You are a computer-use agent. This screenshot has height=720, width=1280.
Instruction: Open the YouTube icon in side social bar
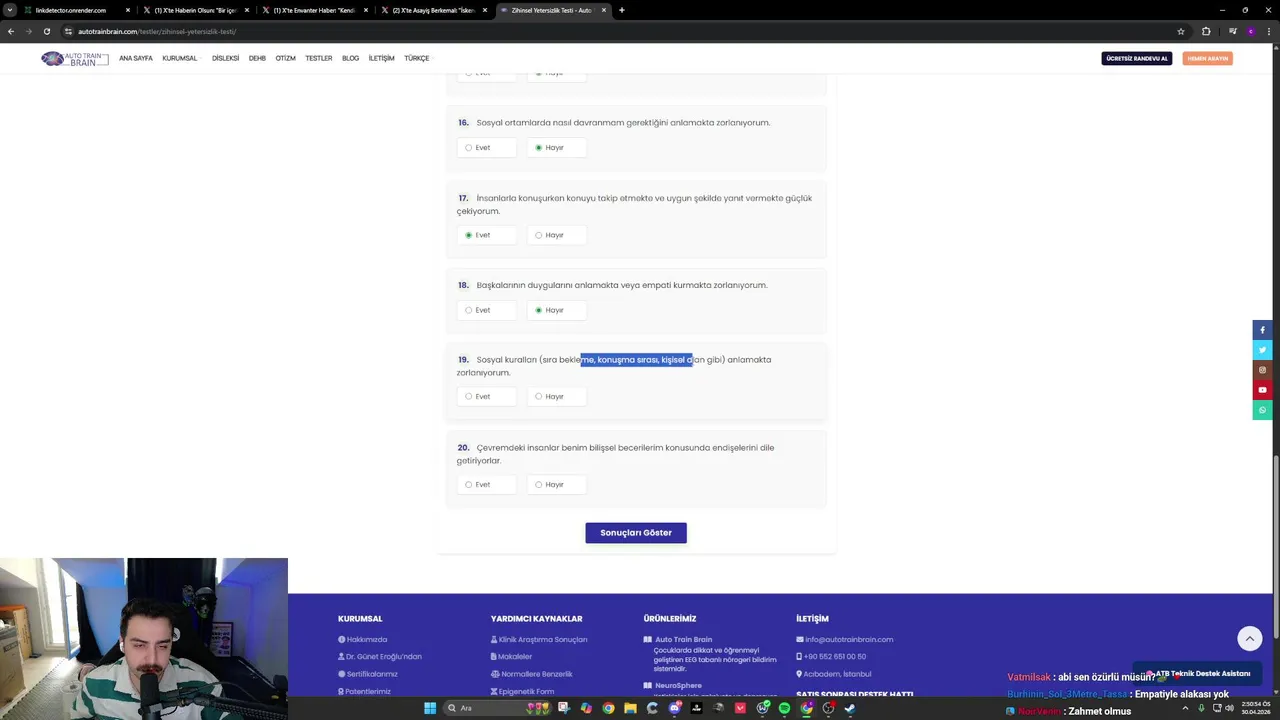coord(1262,390)
